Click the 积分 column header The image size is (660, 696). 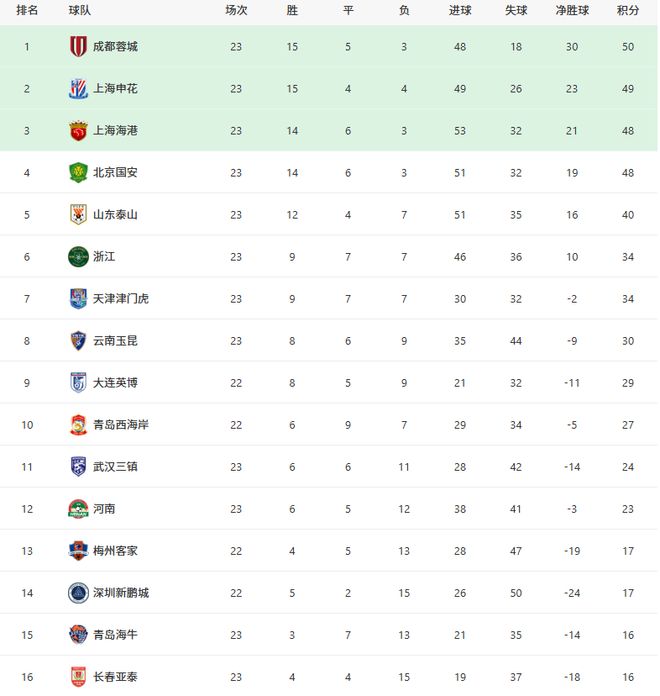point(629,10)
